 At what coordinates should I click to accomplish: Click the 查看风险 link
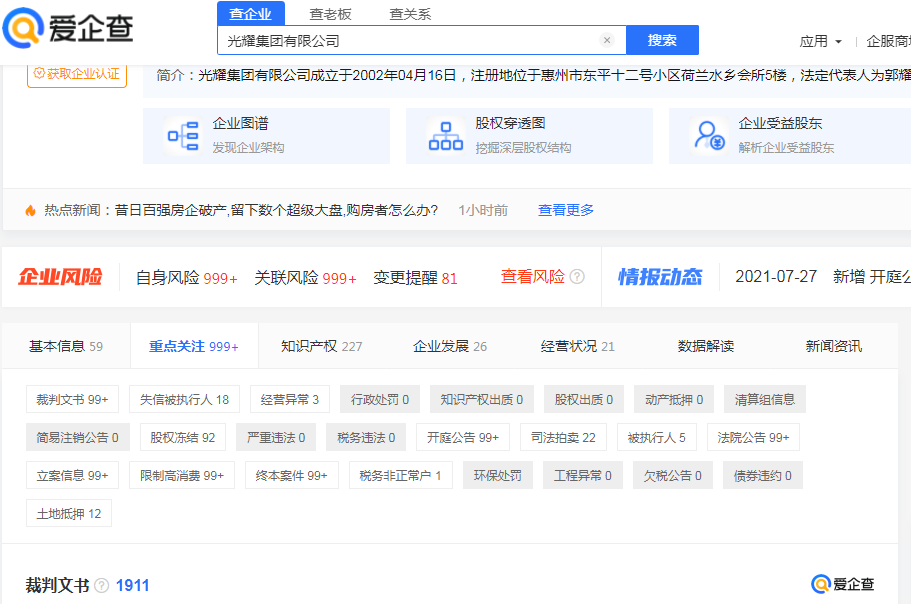pyautogui.click(x=532, y=277)
